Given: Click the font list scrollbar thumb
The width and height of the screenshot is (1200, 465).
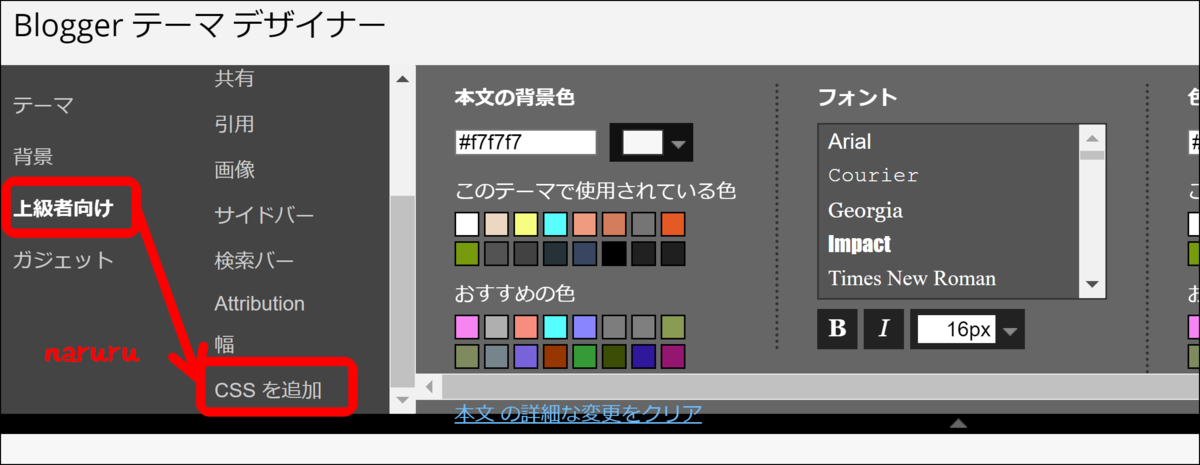Looking at the screenshot, I should (1092, 155).
